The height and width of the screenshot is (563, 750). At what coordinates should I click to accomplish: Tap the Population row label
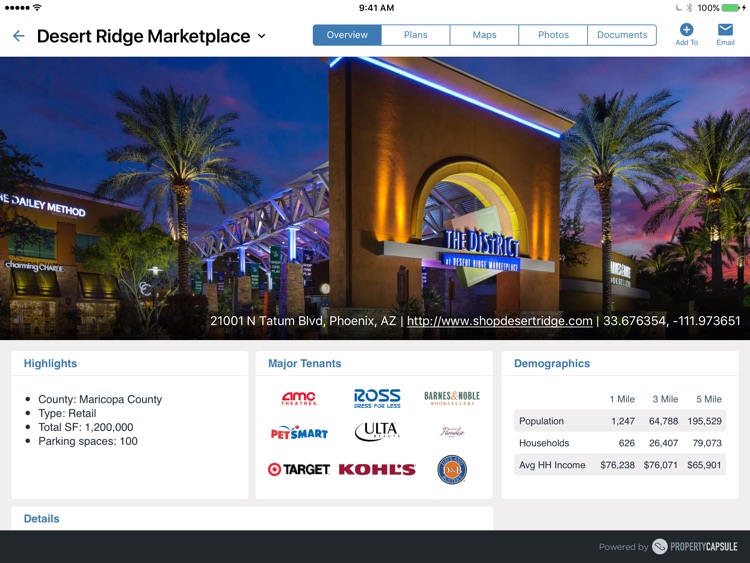pos(541,421)
